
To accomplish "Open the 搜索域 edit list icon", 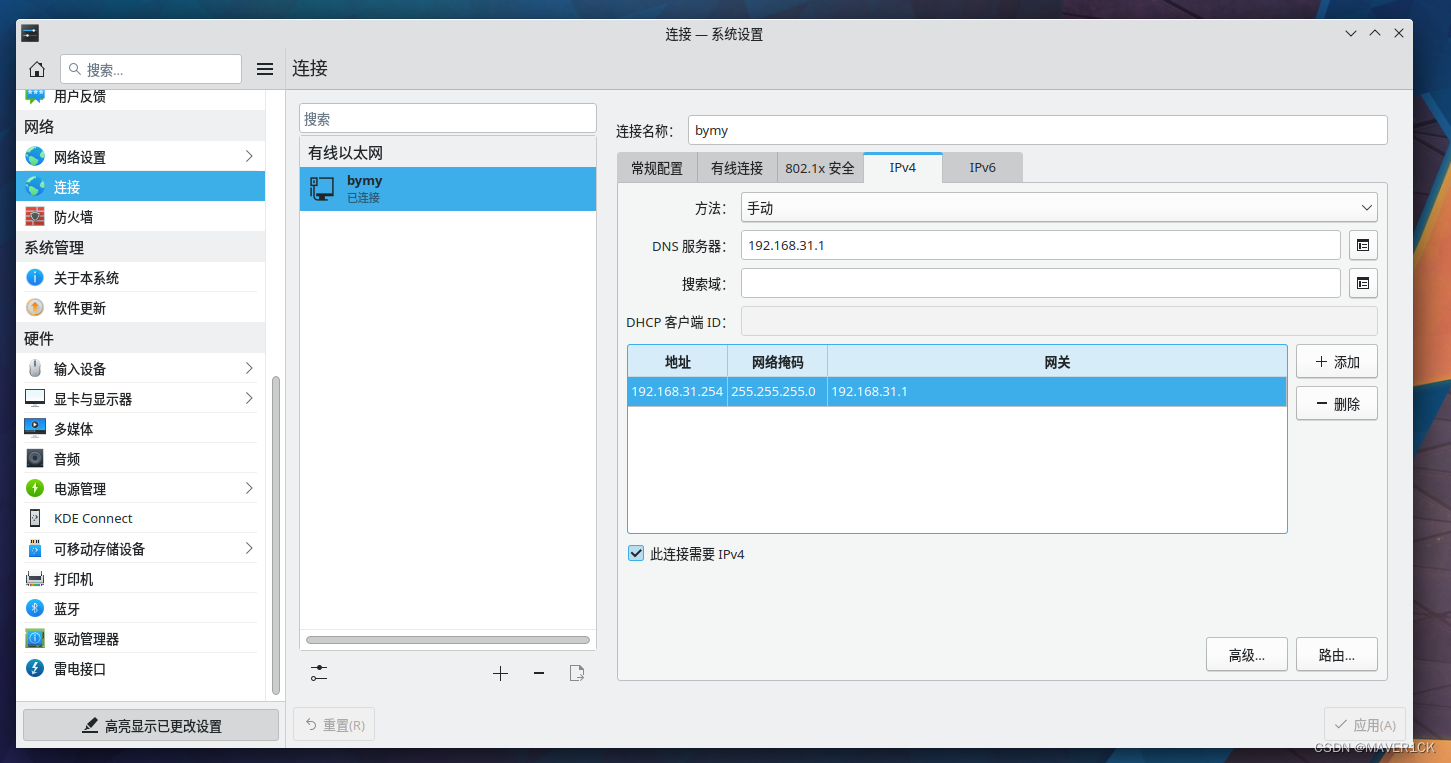I will pos(1363,284).
